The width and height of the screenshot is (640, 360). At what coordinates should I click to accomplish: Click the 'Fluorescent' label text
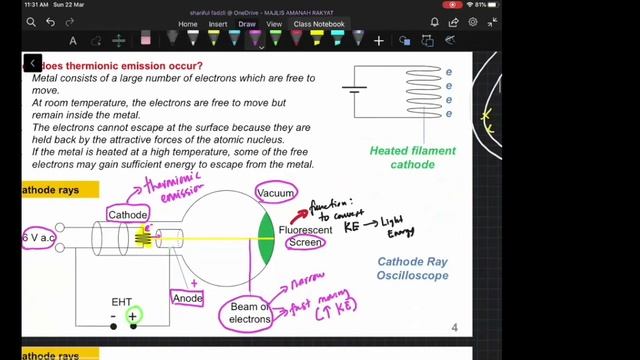click(305, 230)
